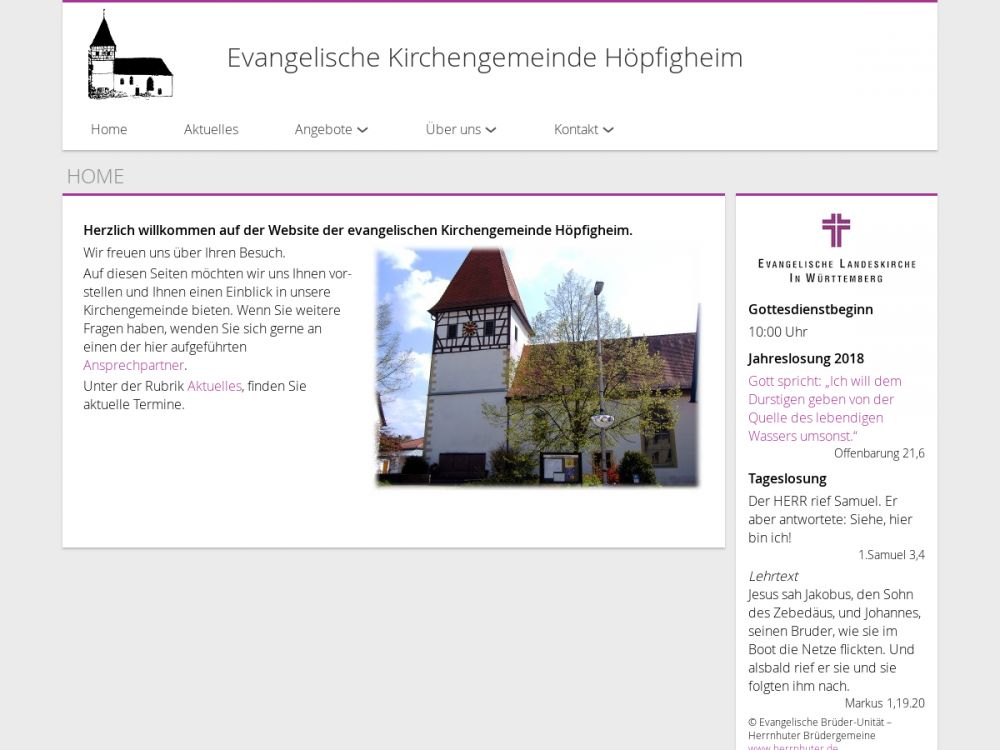Image resolution: width=1000 pixels, height=750 pixels.
Task: Open the Jahreslosung 2018 verse link
Action: (x=825, y=408)
